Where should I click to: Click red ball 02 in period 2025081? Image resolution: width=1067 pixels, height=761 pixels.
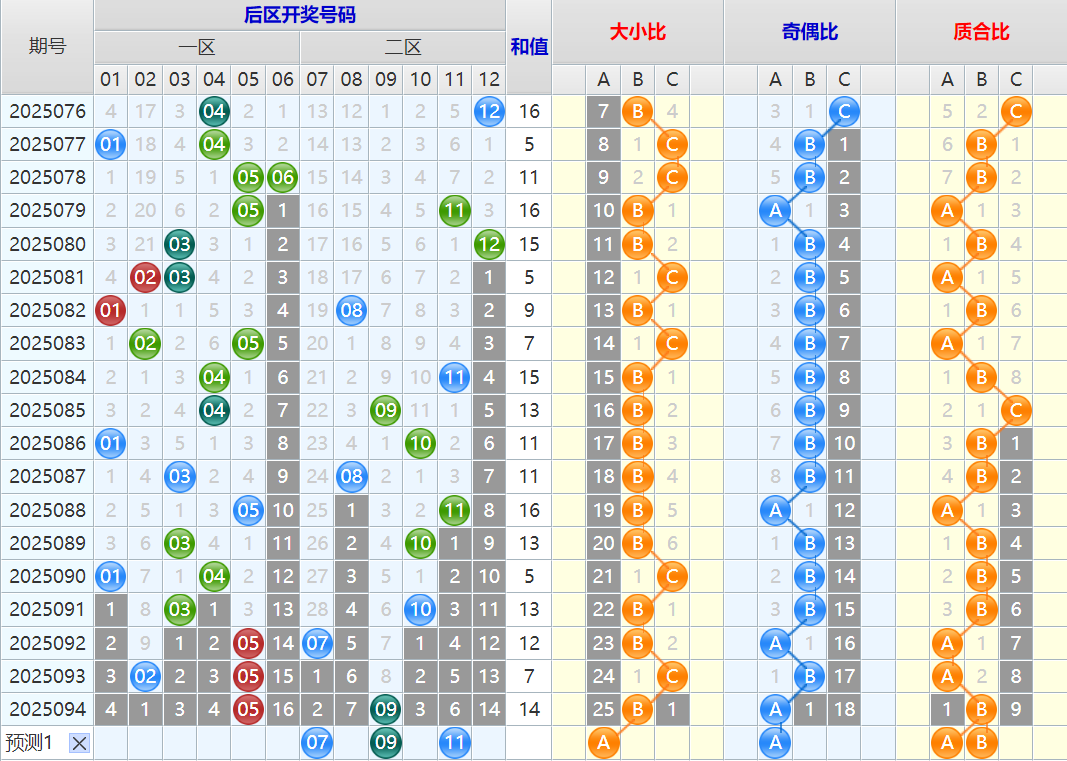click(x=145, y=277)
